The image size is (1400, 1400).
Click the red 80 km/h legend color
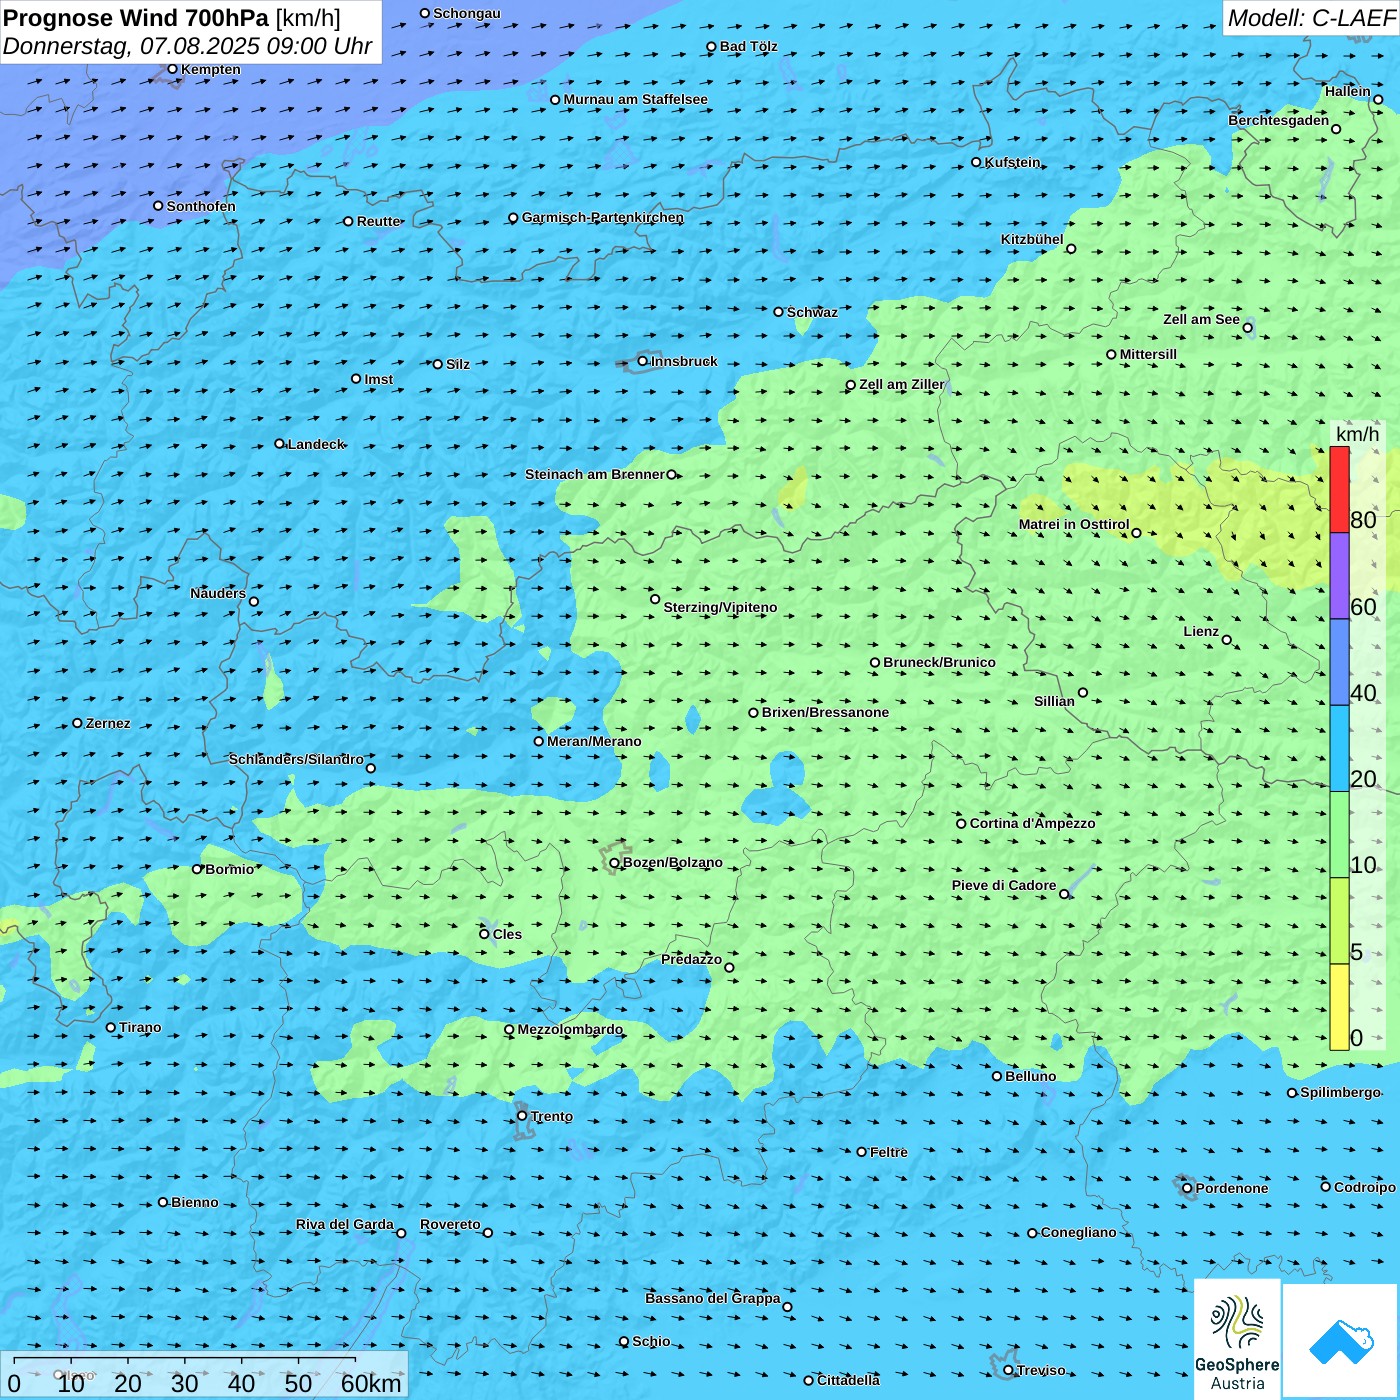tap(1339, 489)
